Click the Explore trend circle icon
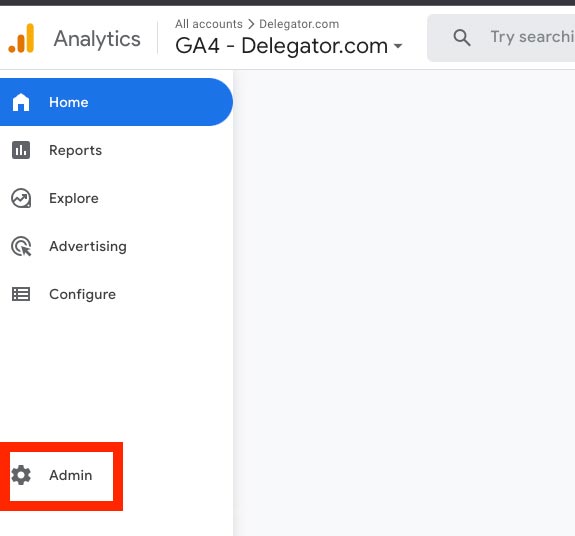The height and width of the screenshot is (536, 575). coord(21,198)
